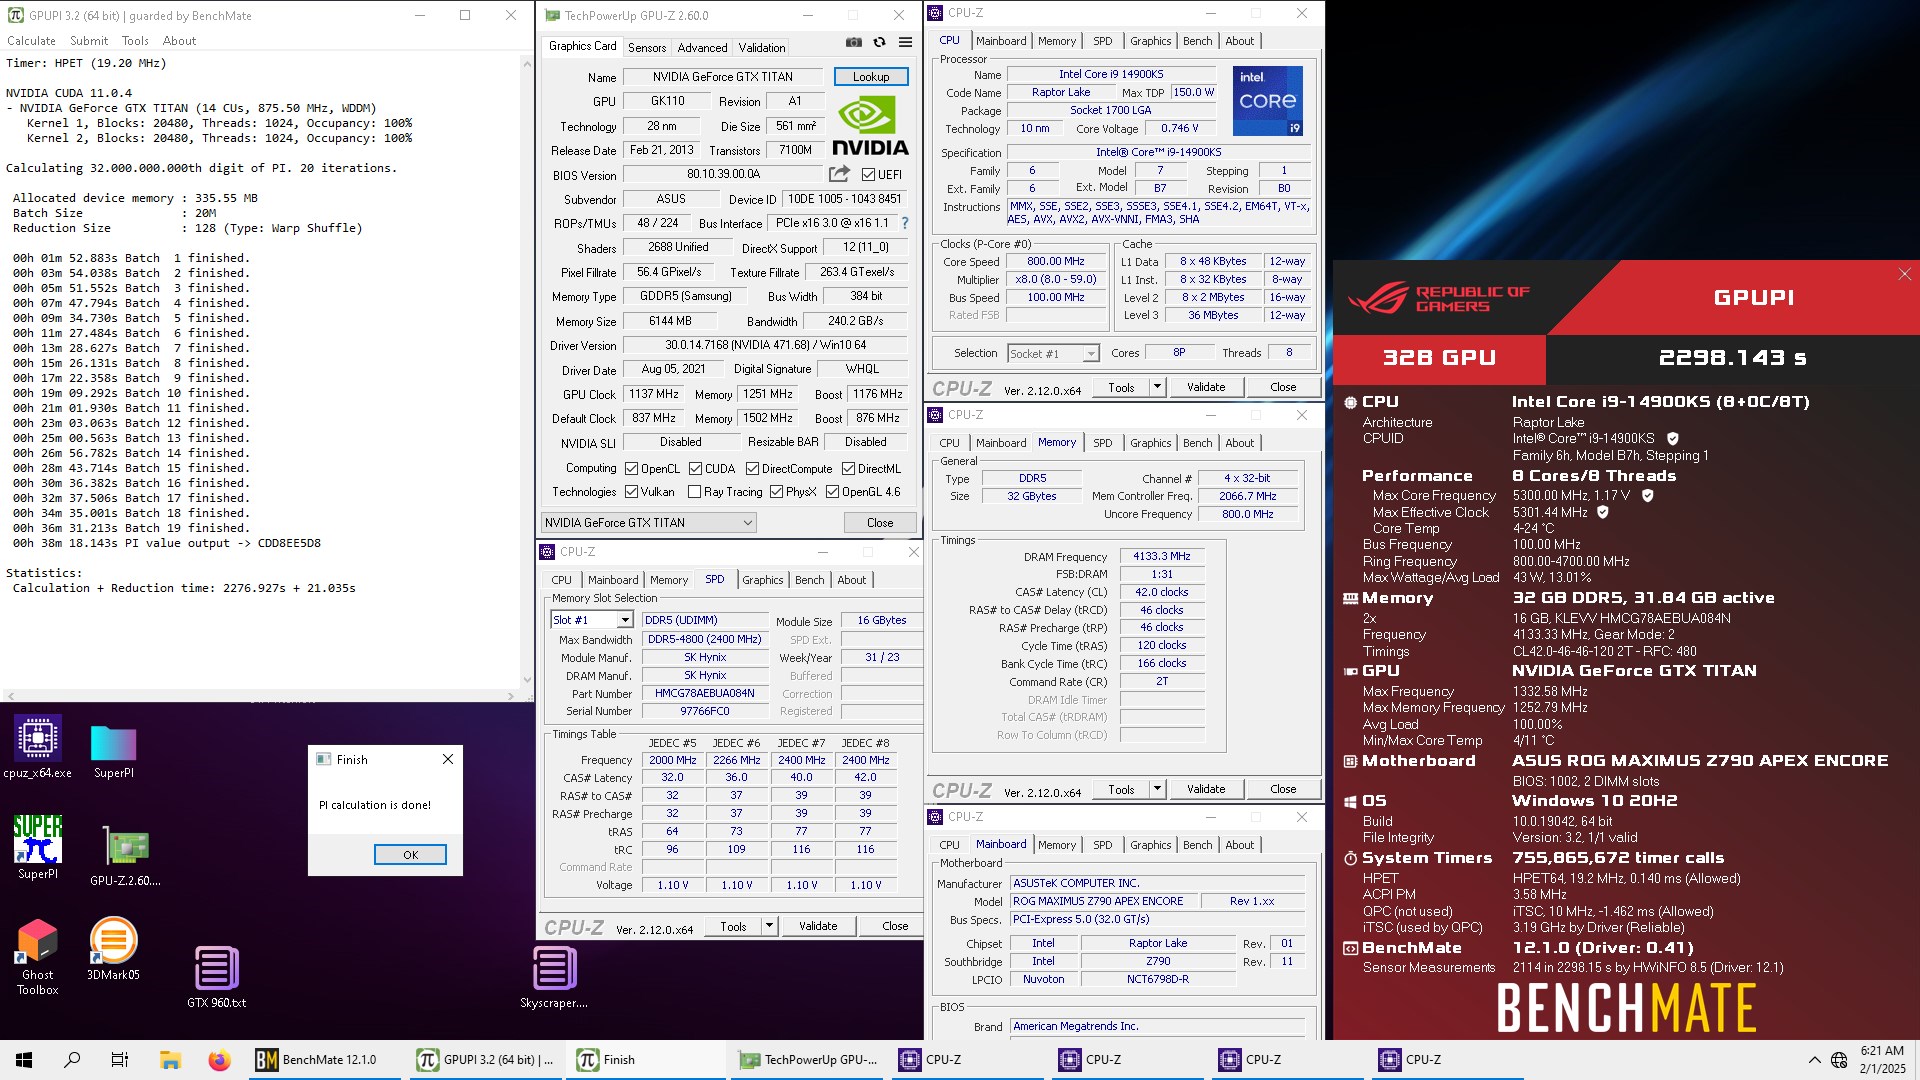1920x1080 pixels.
Task: Click the Windows Start button
Action: [x=24, y=1060]
